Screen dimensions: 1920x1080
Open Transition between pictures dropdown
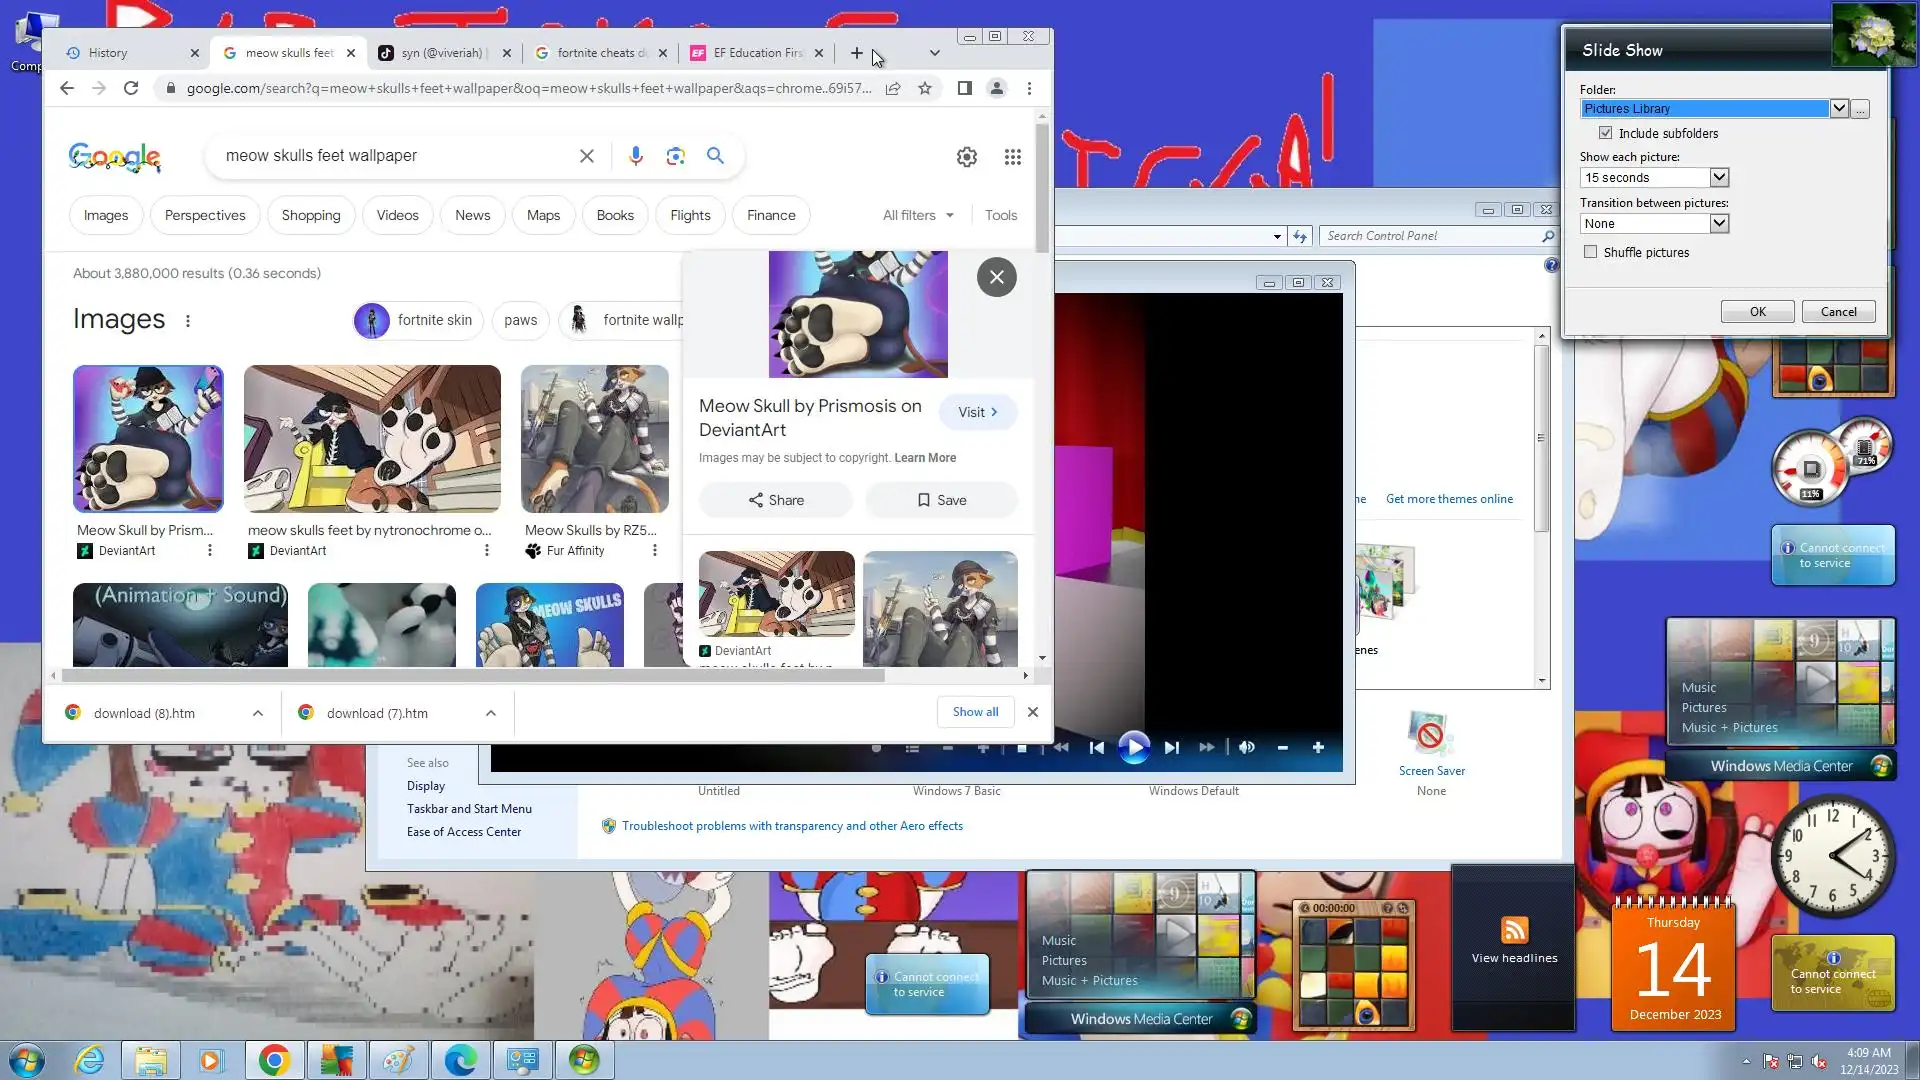tap(1718, 223)
